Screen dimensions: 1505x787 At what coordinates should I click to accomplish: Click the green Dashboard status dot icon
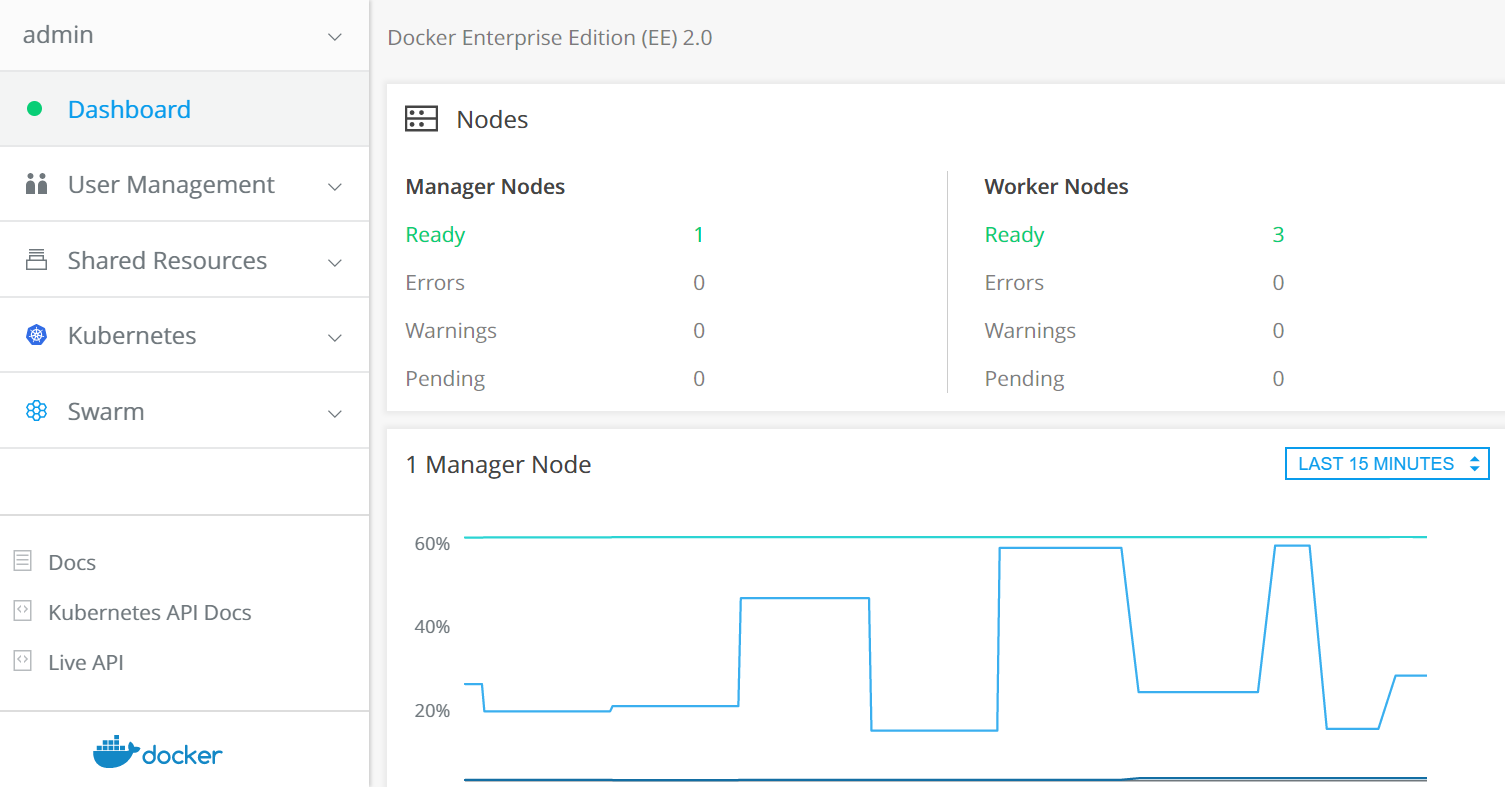pyautogui.click(x=35, y=109)
